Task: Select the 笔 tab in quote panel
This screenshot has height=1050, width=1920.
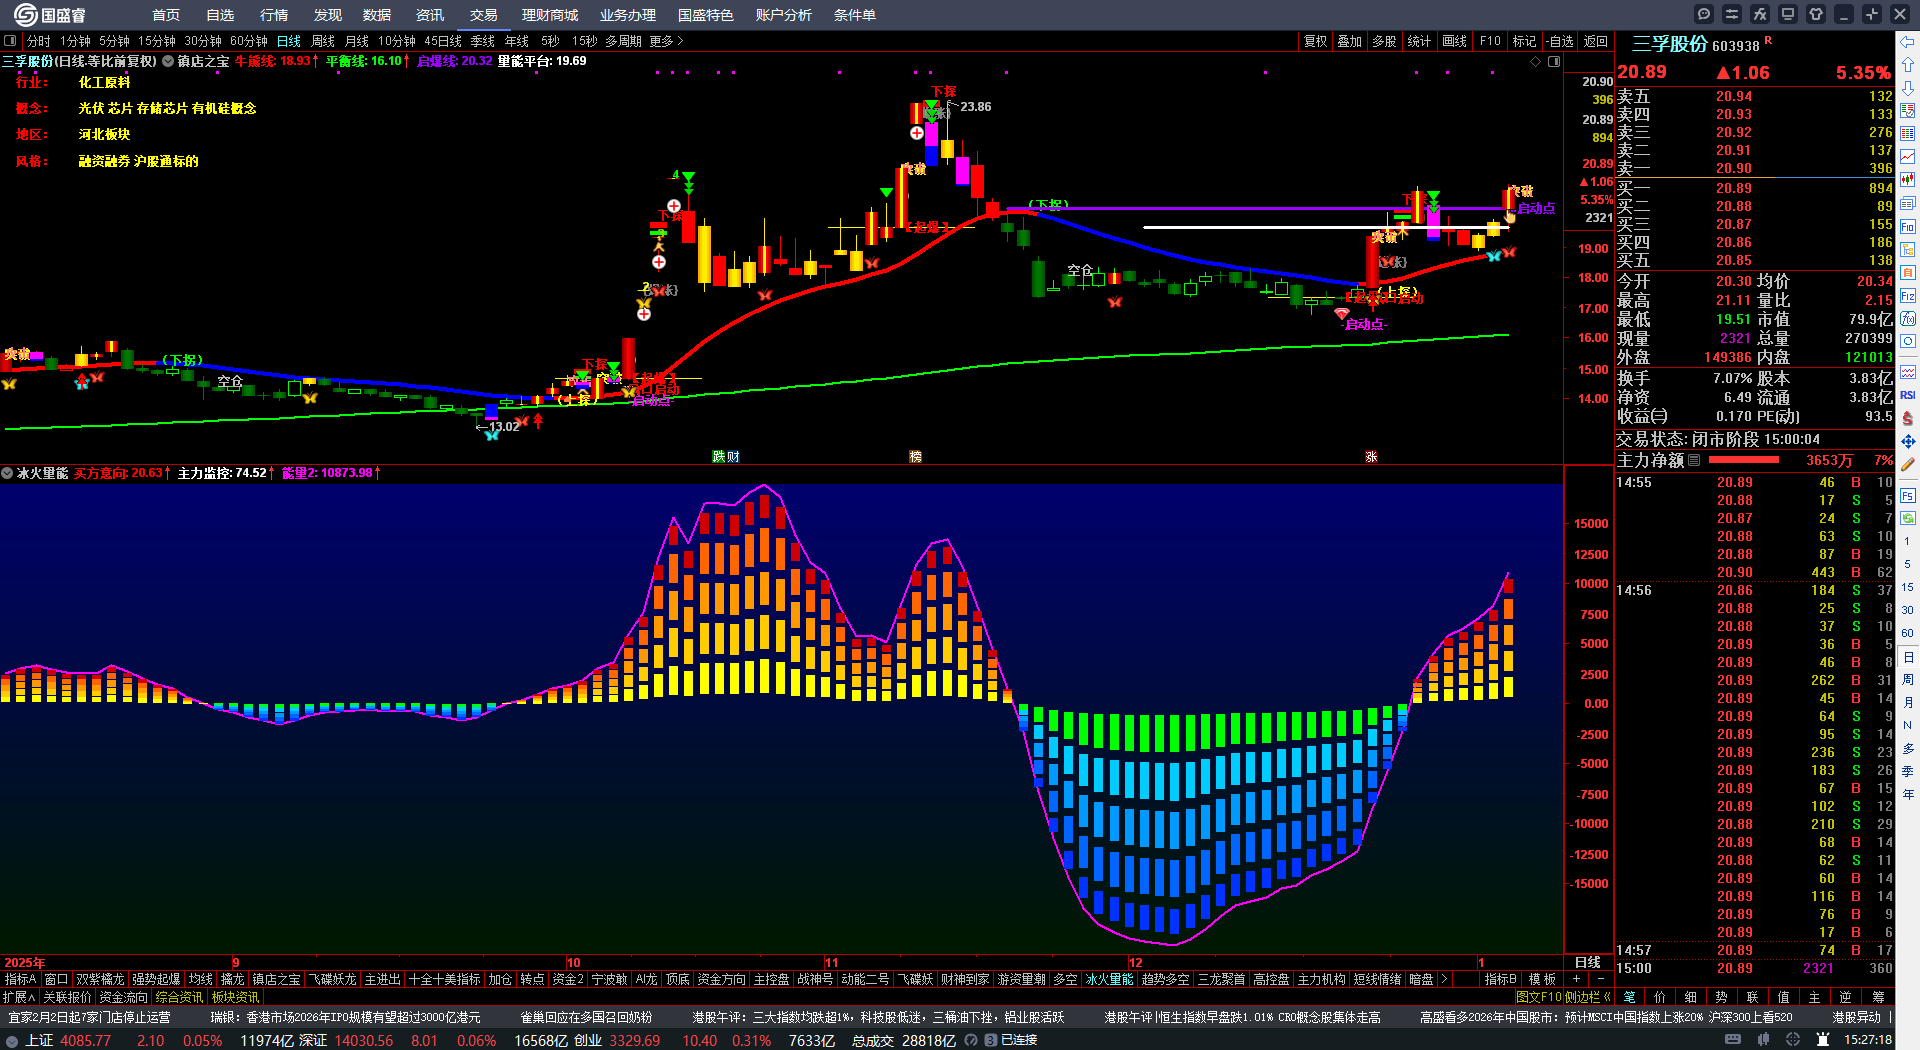Action: point(1629,997)
